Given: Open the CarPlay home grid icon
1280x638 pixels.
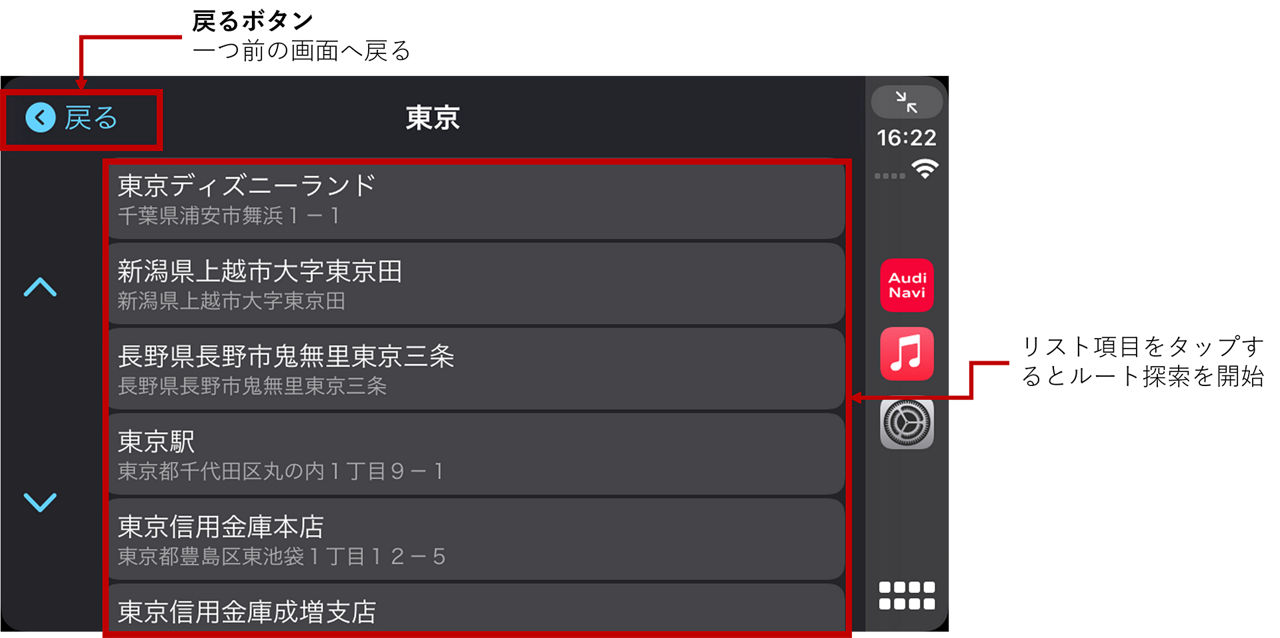Looking at the screenshot, I should (907, 595).
